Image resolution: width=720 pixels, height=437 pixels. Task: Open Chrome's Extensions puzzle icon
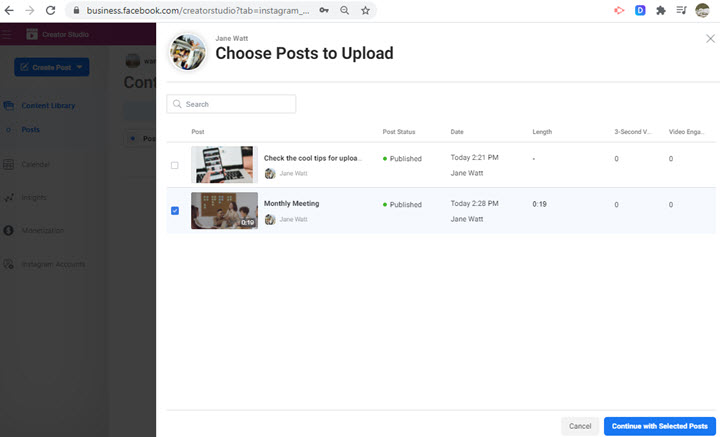pos(661,10)
